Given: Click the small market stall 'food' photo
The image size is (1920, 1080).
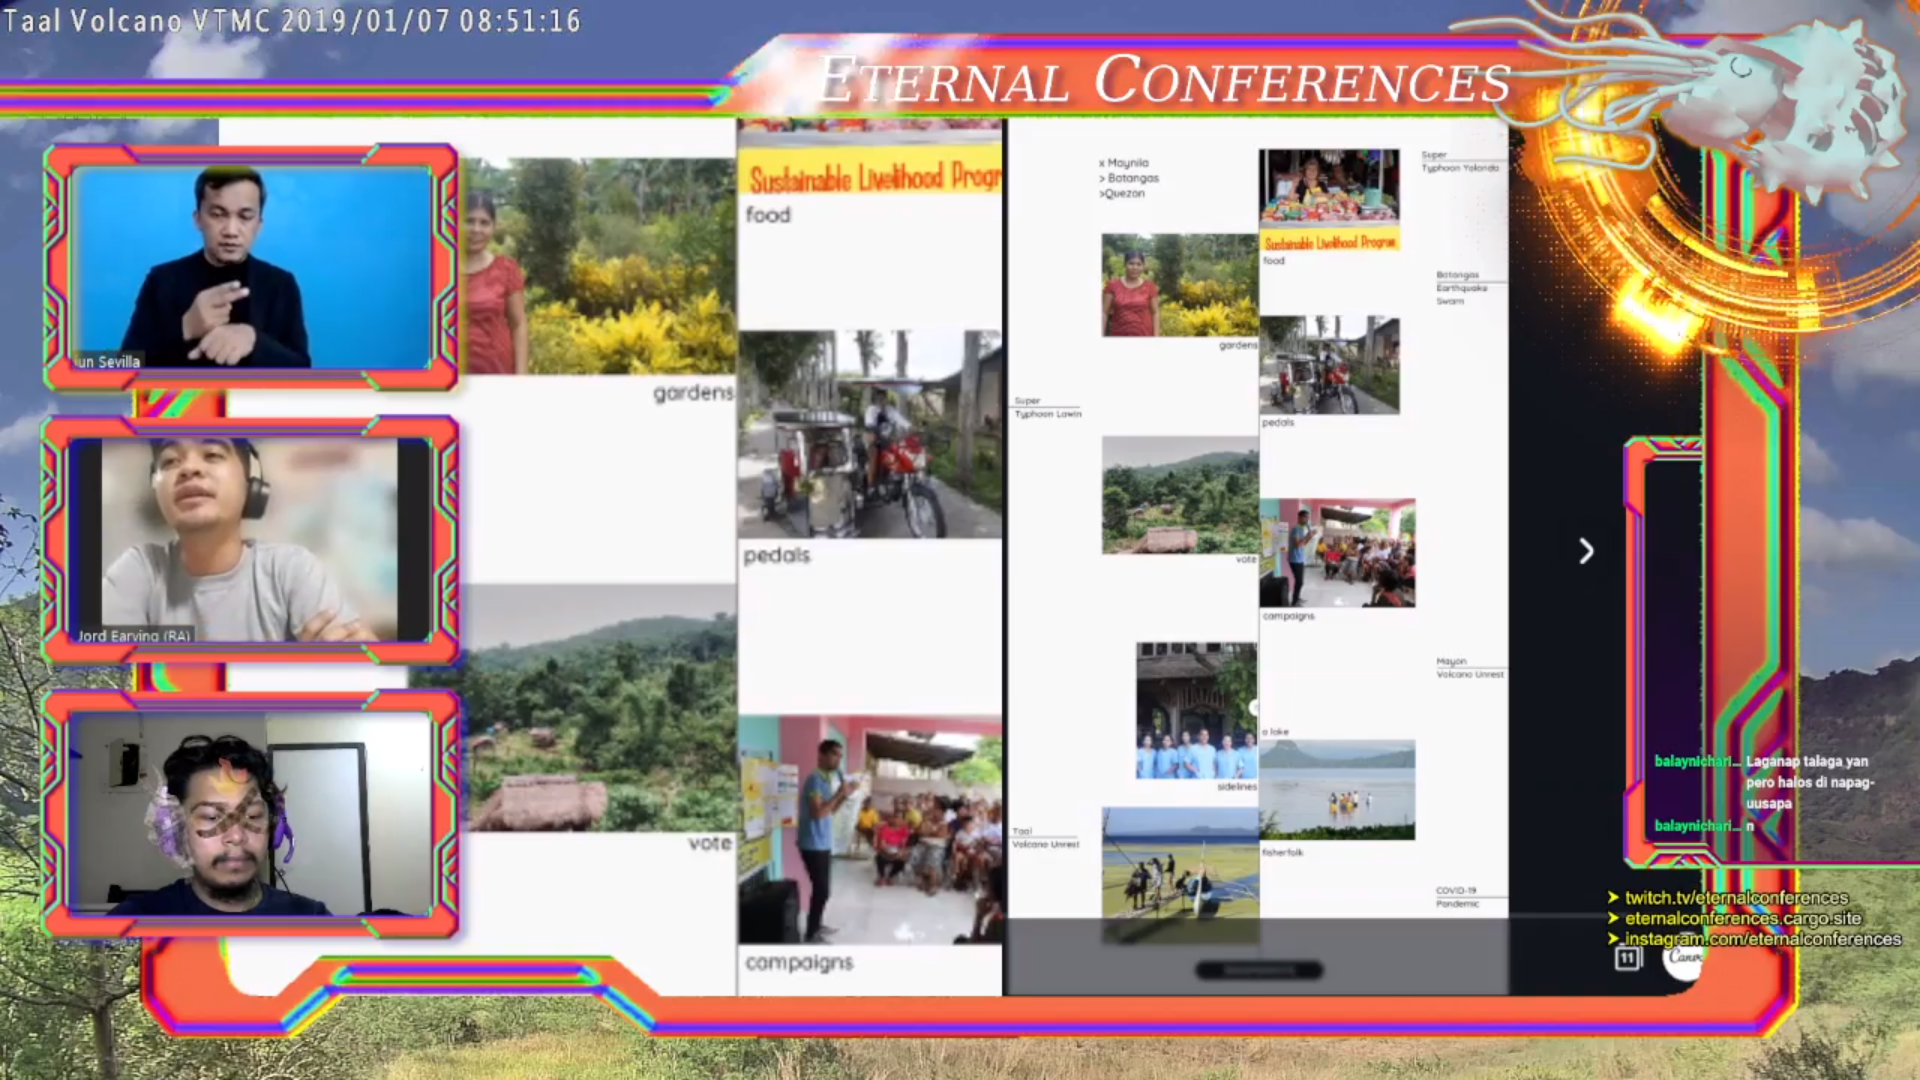Looking at the screenshot, I should point(1329,187).
